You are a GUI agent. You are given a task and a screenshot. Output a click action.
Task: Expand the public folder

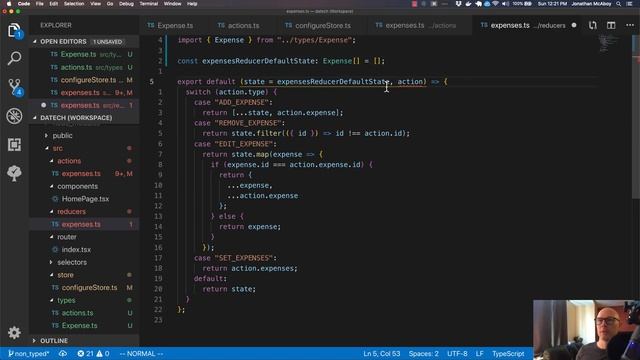click(62, 136)
